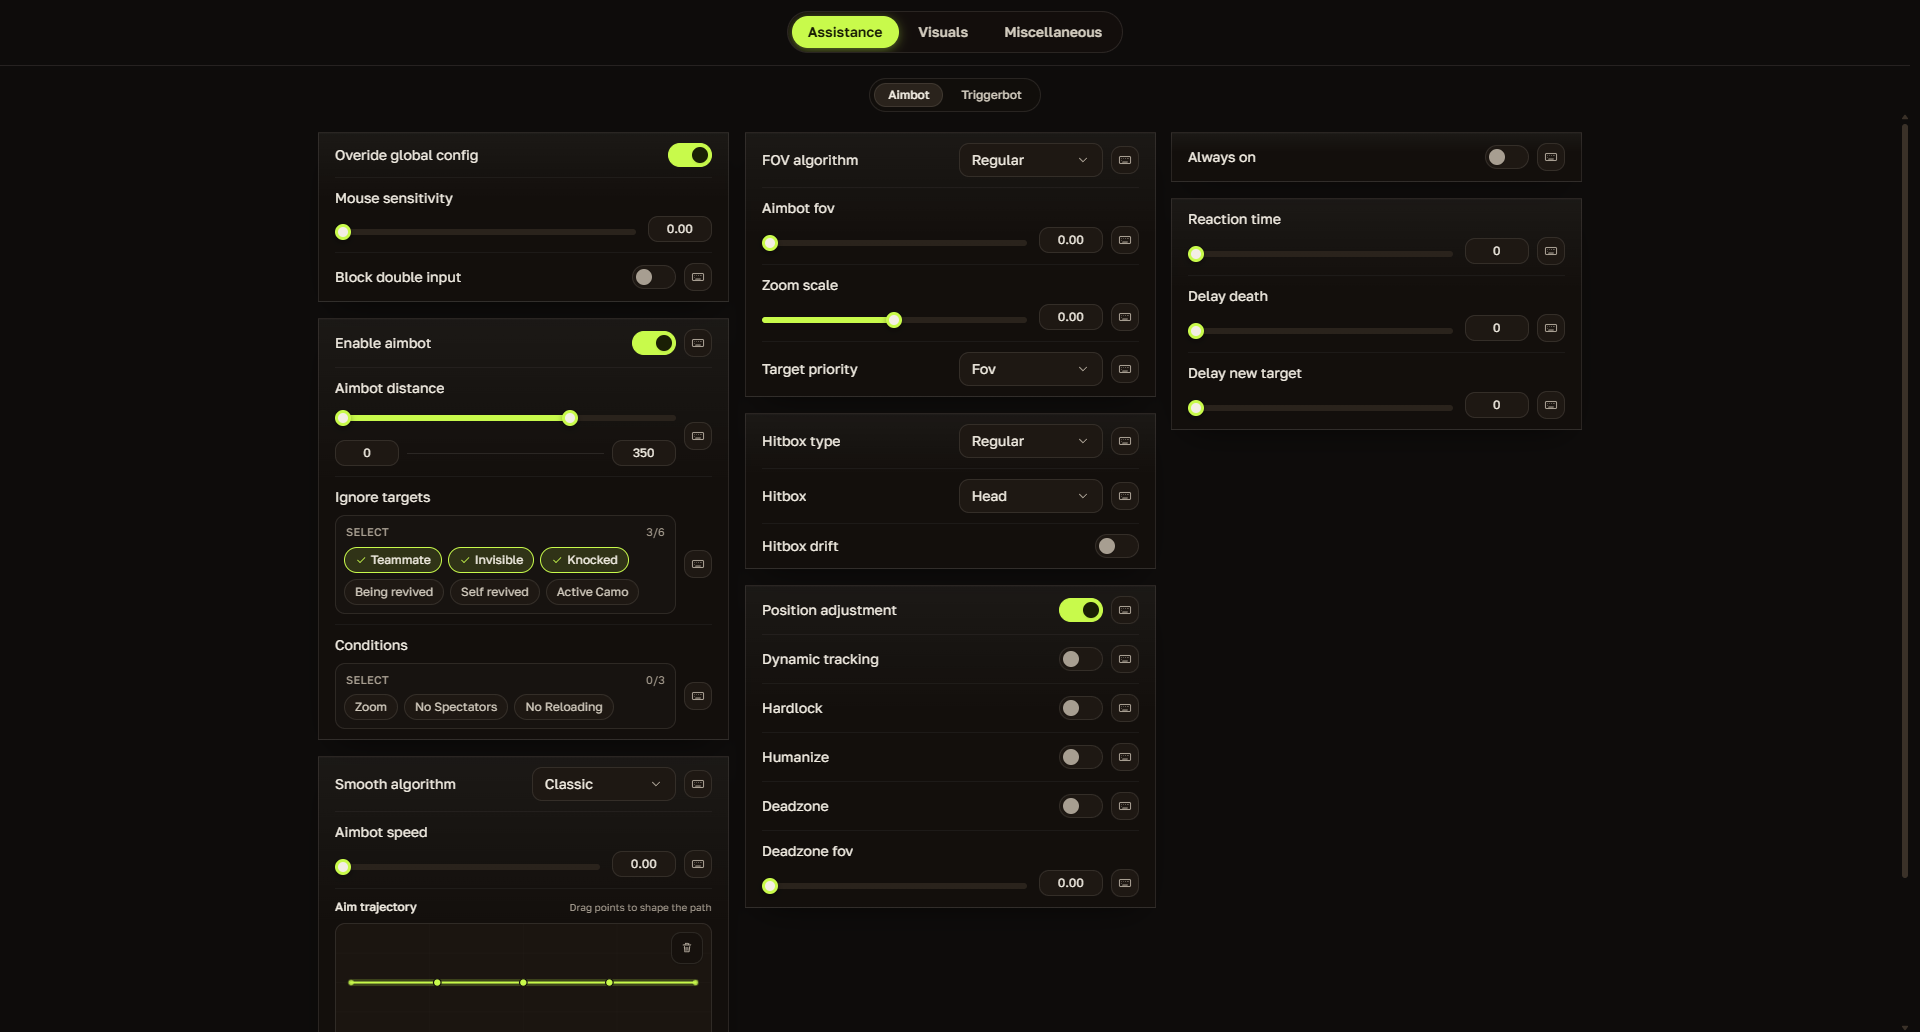Click the trash icon in Aim trajectory
The width and height of the screenshot is (1920, 1032).
[x=687, y=948]
